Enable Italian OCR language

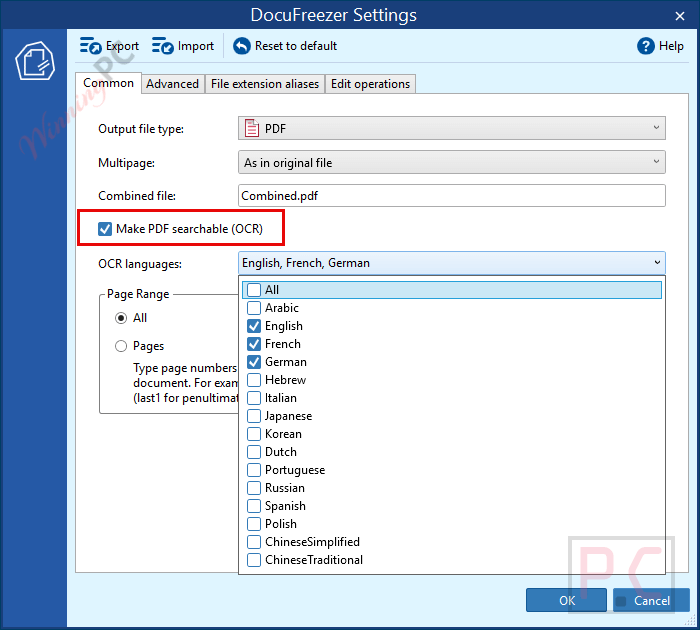click(x=254, y=398)
